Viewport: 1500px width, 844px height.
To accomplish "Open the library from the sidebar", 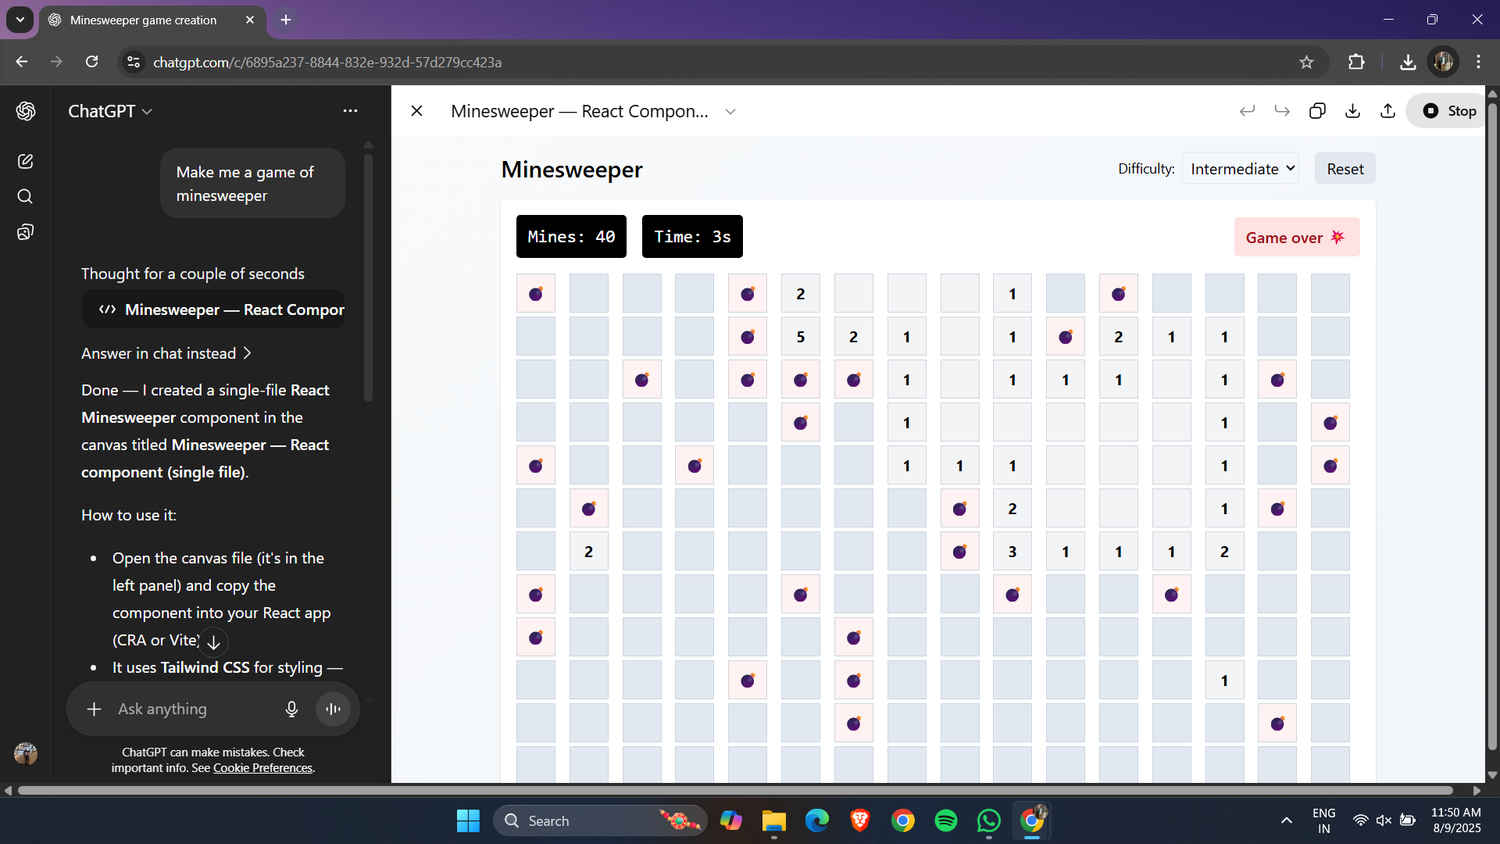I will click(25, 231).
